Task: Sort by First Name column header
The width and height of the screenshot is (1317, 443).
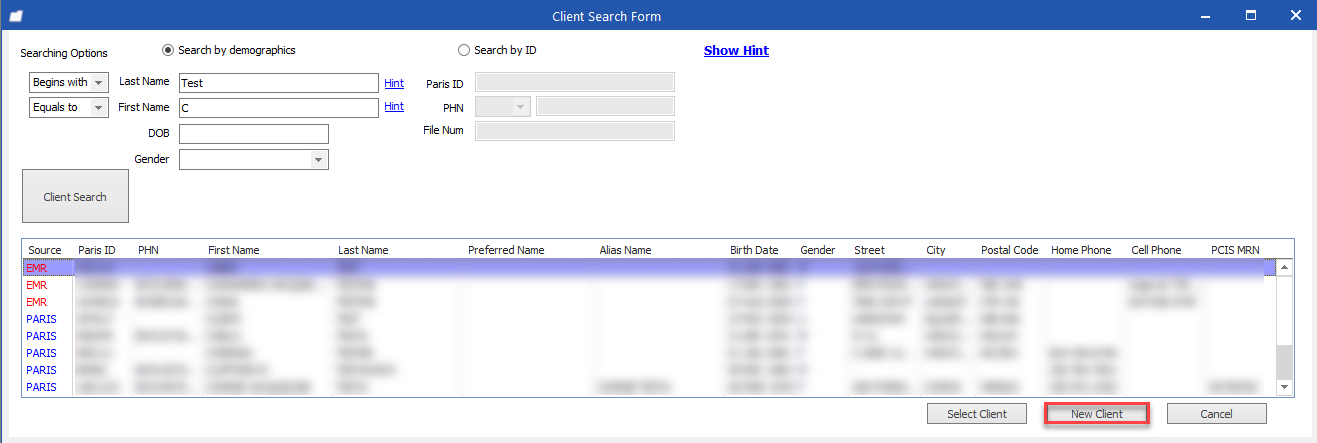Action: 234,250
